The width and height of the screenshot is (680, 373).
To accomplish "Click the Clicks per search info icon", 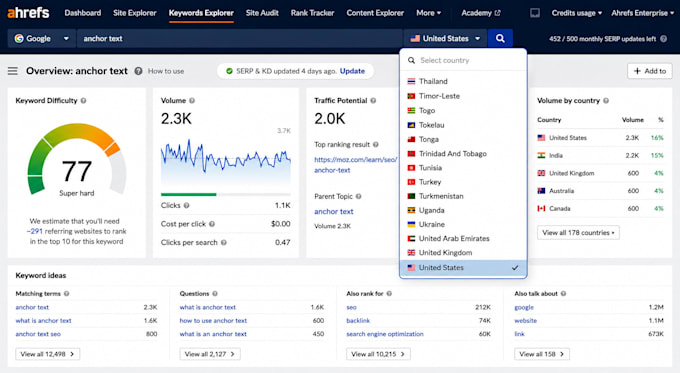I will click(x=223, y=243).
